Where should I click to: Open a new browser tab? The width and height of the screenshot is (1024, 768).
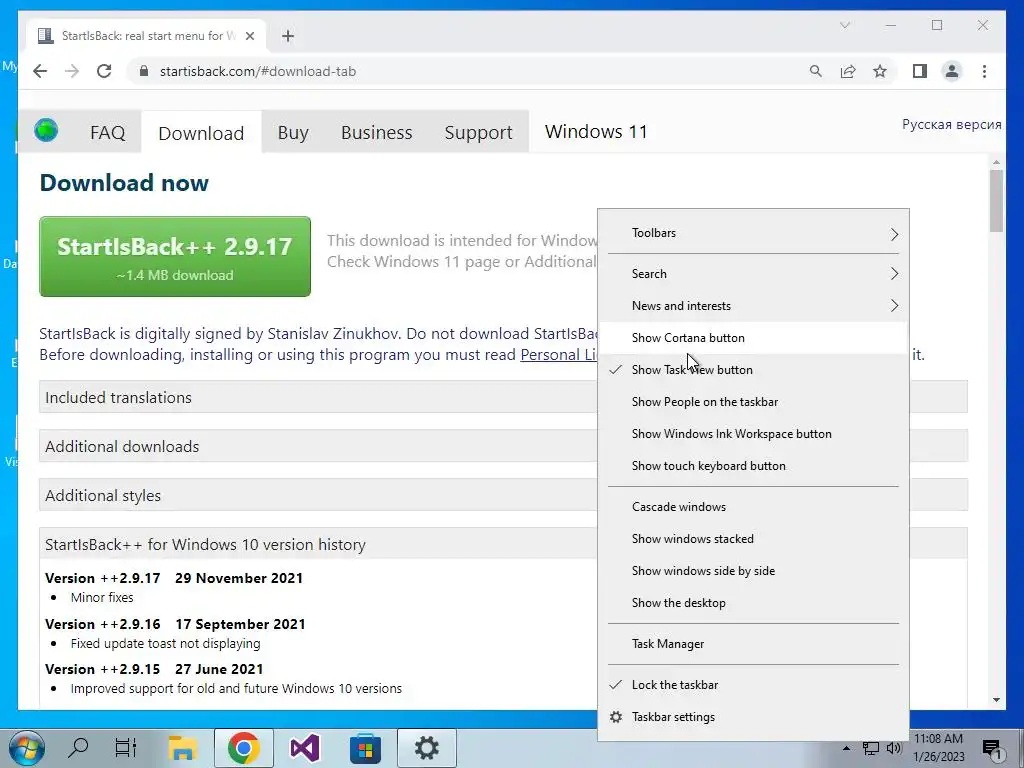[288, 36]
